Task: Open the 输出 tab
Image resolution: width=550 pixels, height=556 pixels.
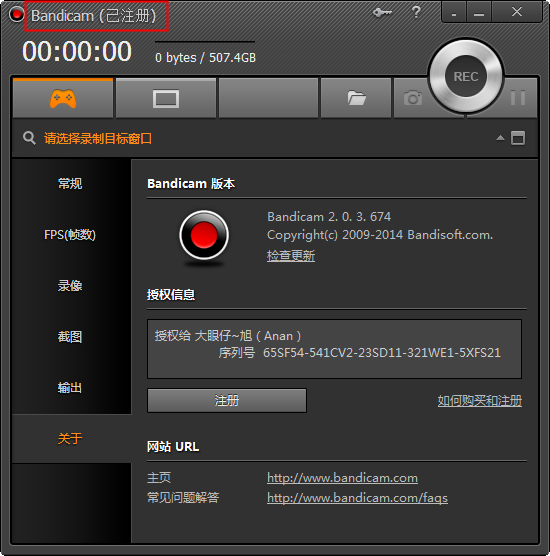Action: tap(70, 388)
